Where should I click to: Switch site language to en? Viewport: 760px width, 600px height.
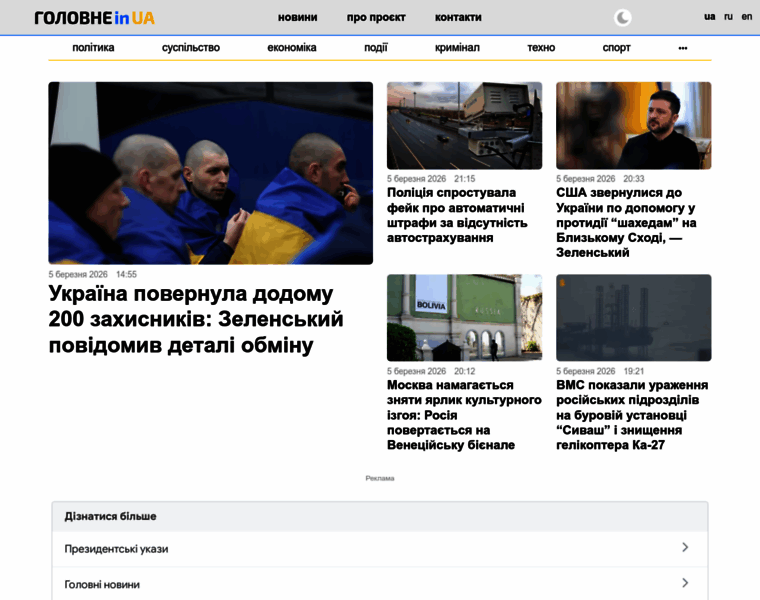click(x=746, y=17)
